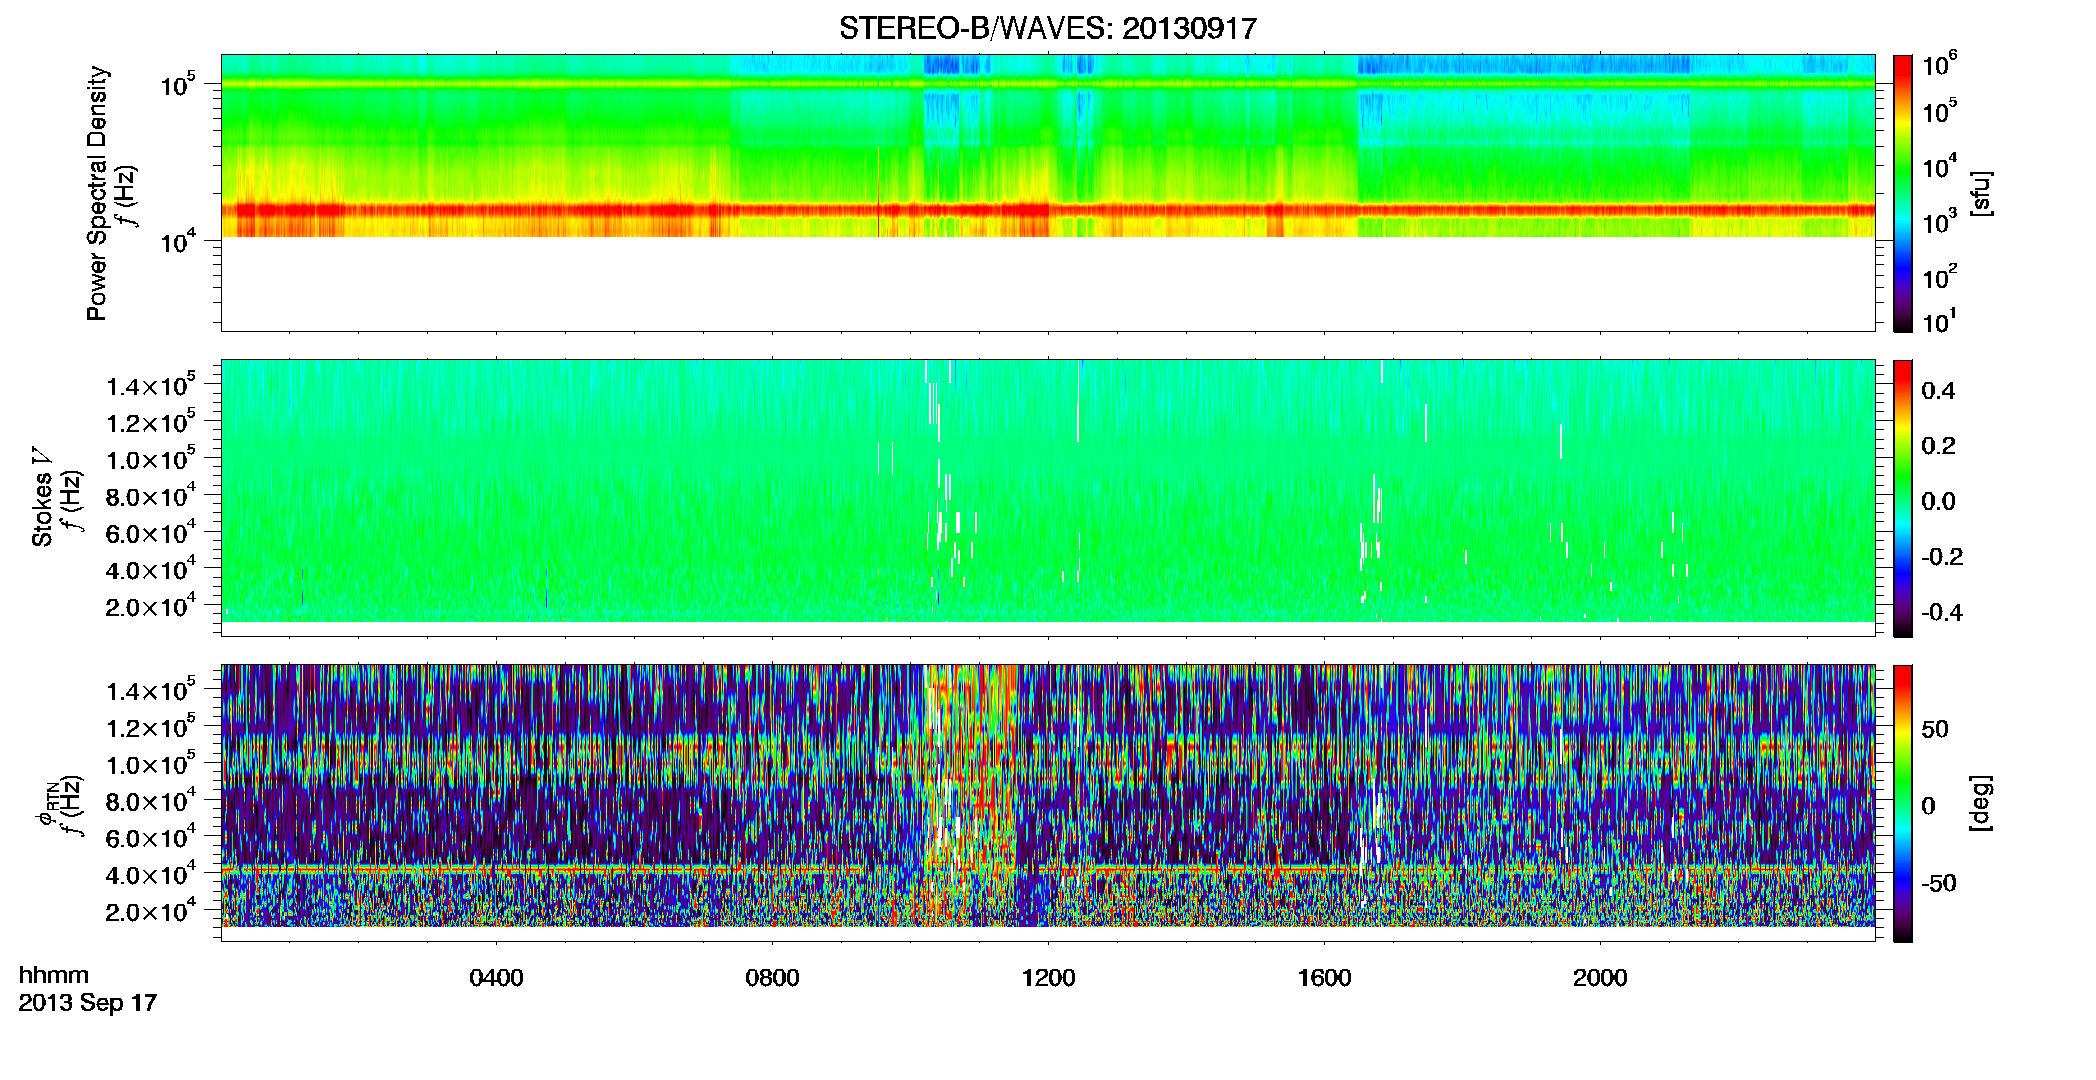Click the phi panel 1.0×10^5 tick label
Screen dimensions: 2096x1080
tap(151, 764)
